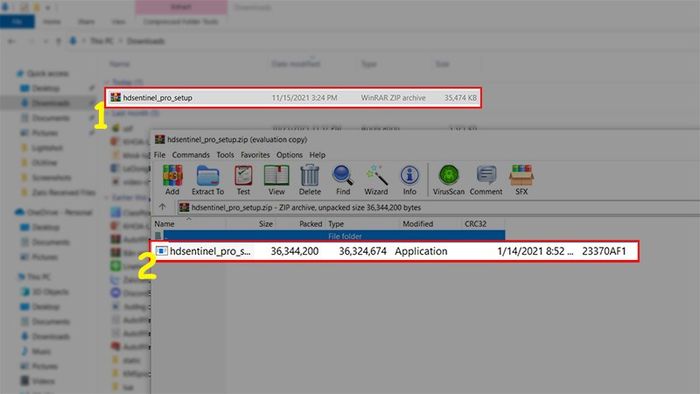This screenshot has height=394, width=700.
Task: Open Quick access in Explorer sidebar
Action: (x=48, y=73)
